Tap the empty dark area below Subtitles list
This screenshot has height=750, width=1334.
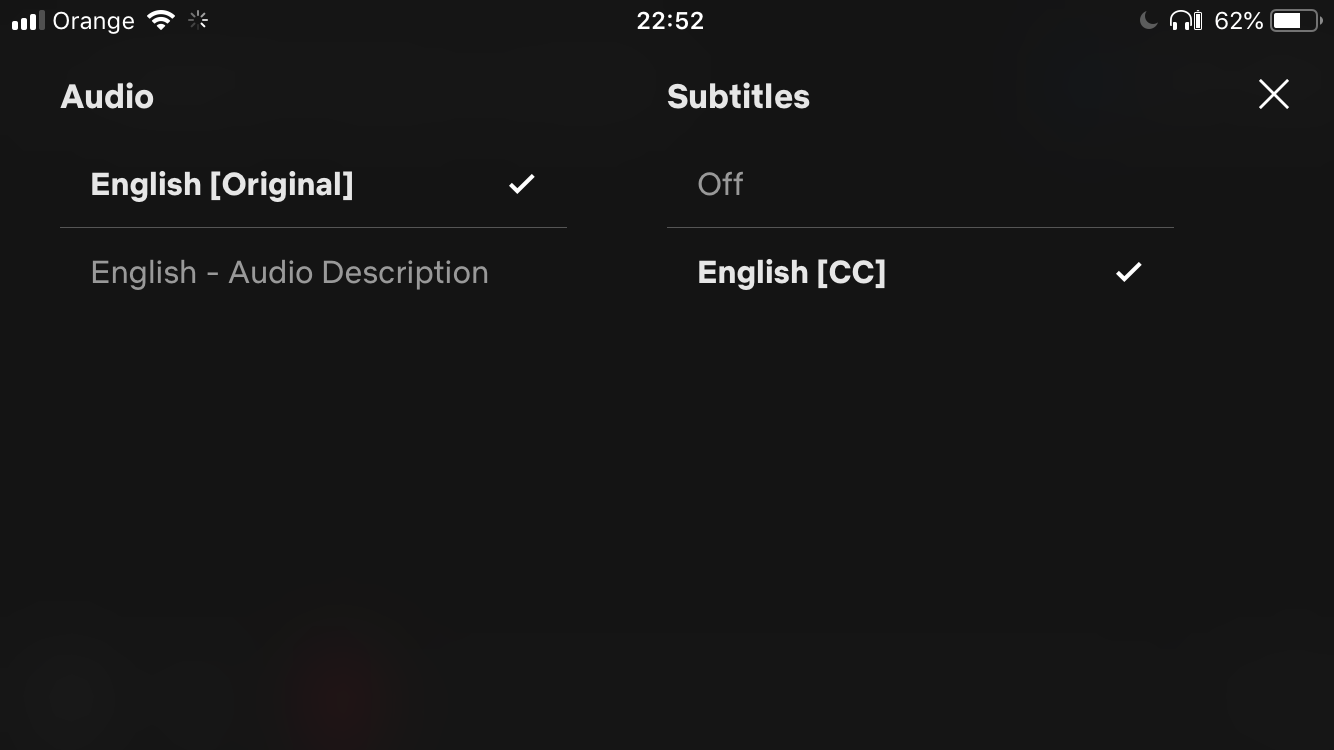[x=920, y=480]
